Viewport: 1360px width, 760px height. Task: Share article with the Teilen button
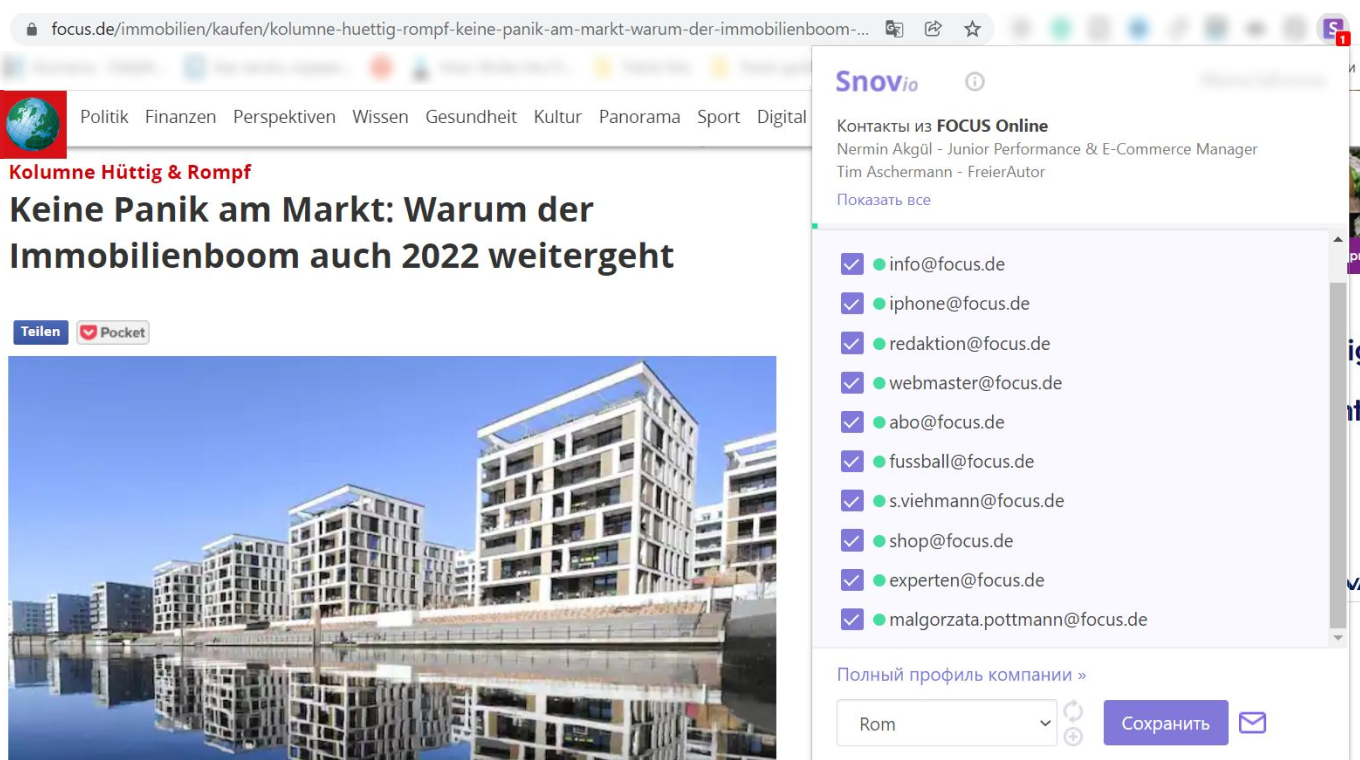(x=40, y=332)
